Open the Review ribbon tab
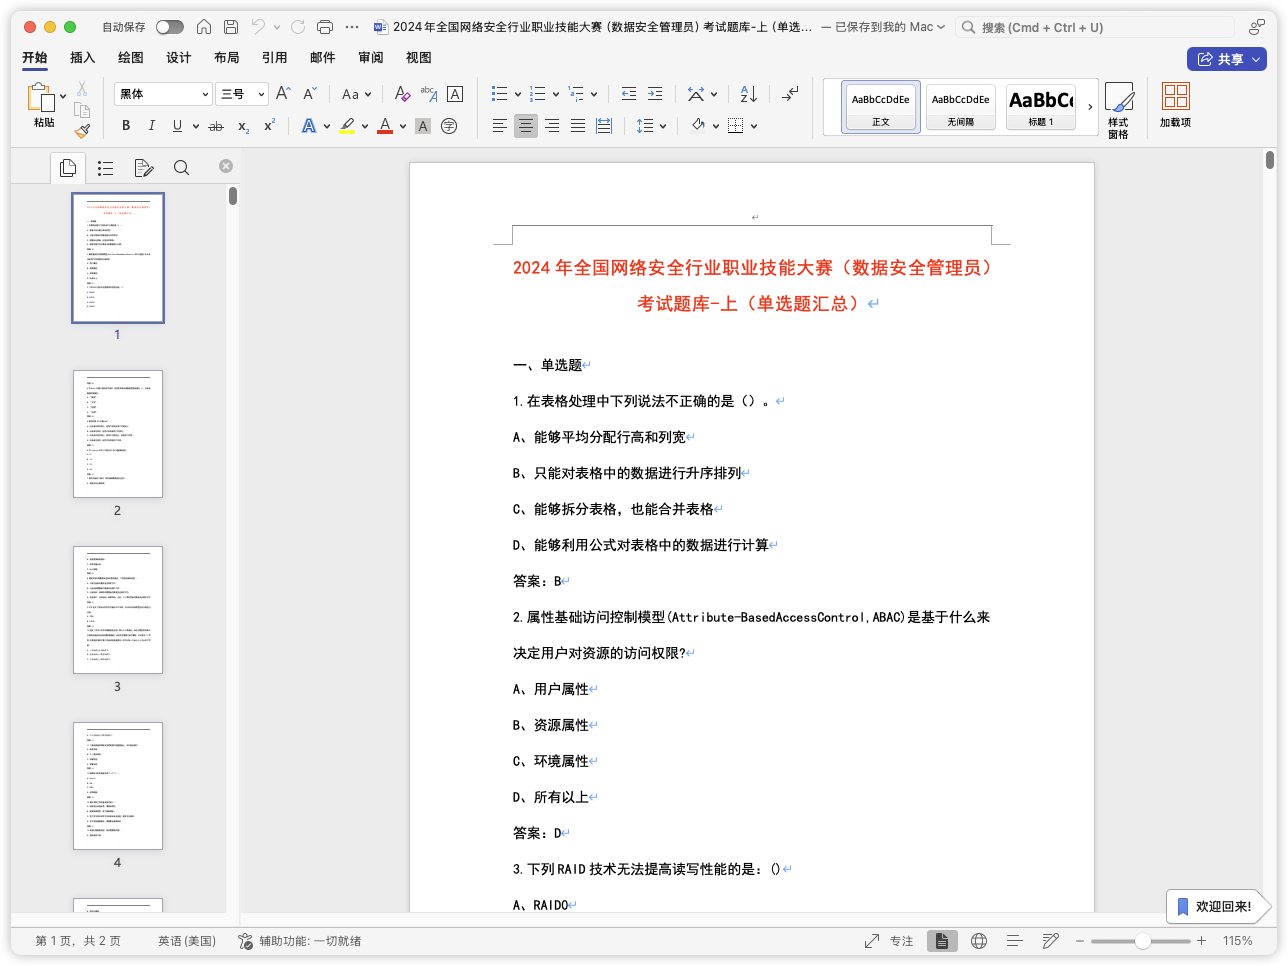This screenshot has width=1288, height=966. (x=371, y=58)
